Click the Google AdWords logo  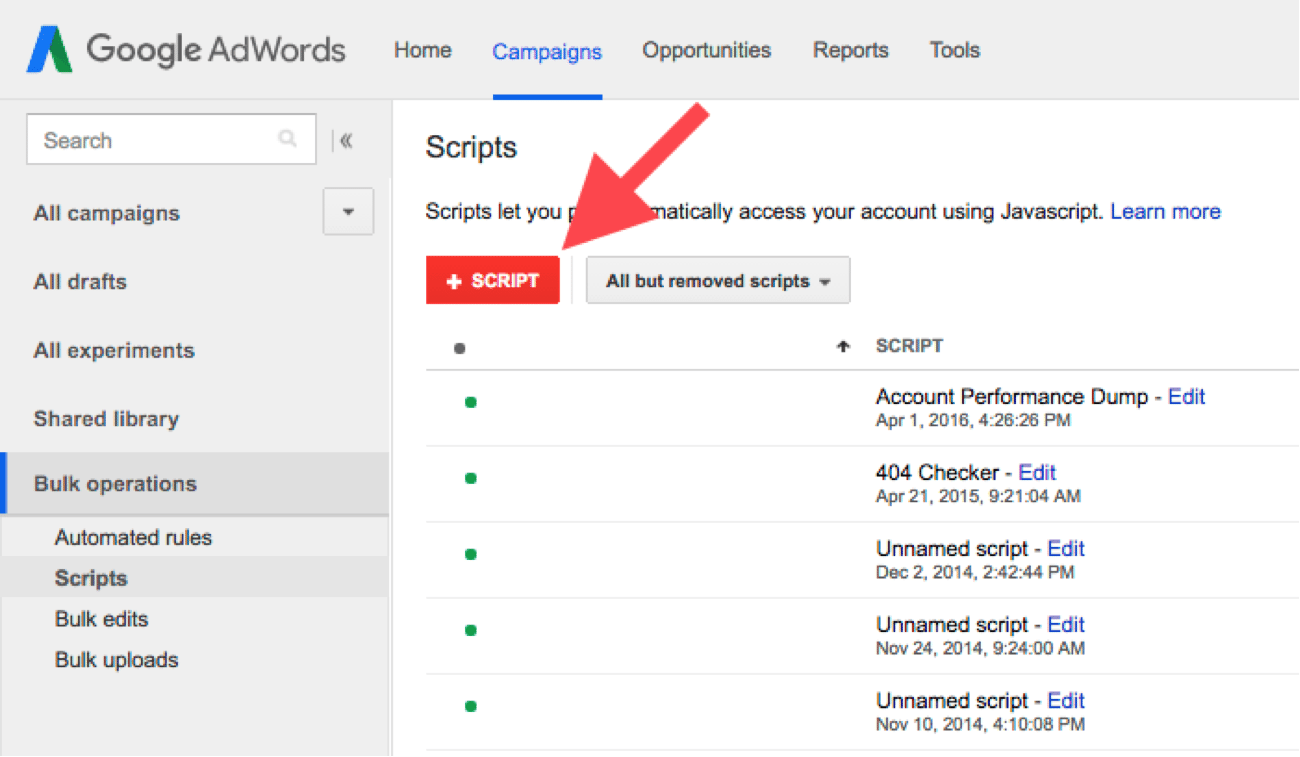pos(186,50)
